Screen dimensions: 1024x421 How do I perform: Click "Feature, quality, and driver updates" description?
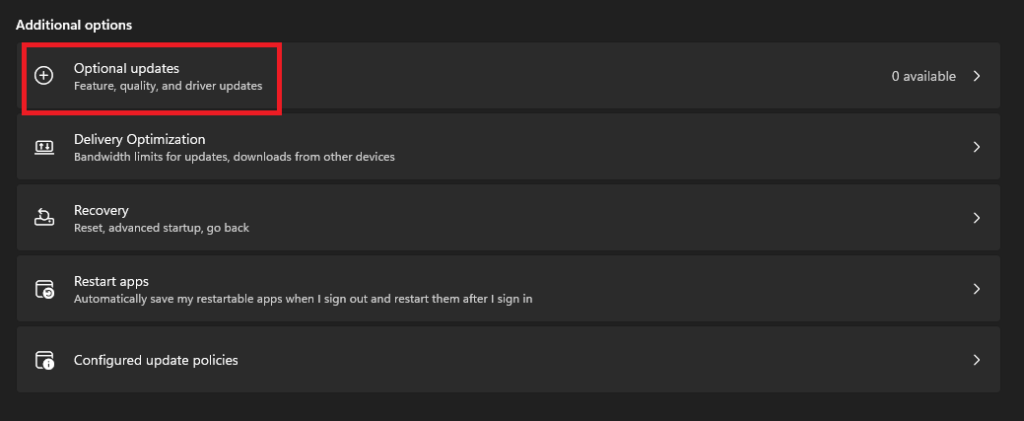[x=168, y=86]
